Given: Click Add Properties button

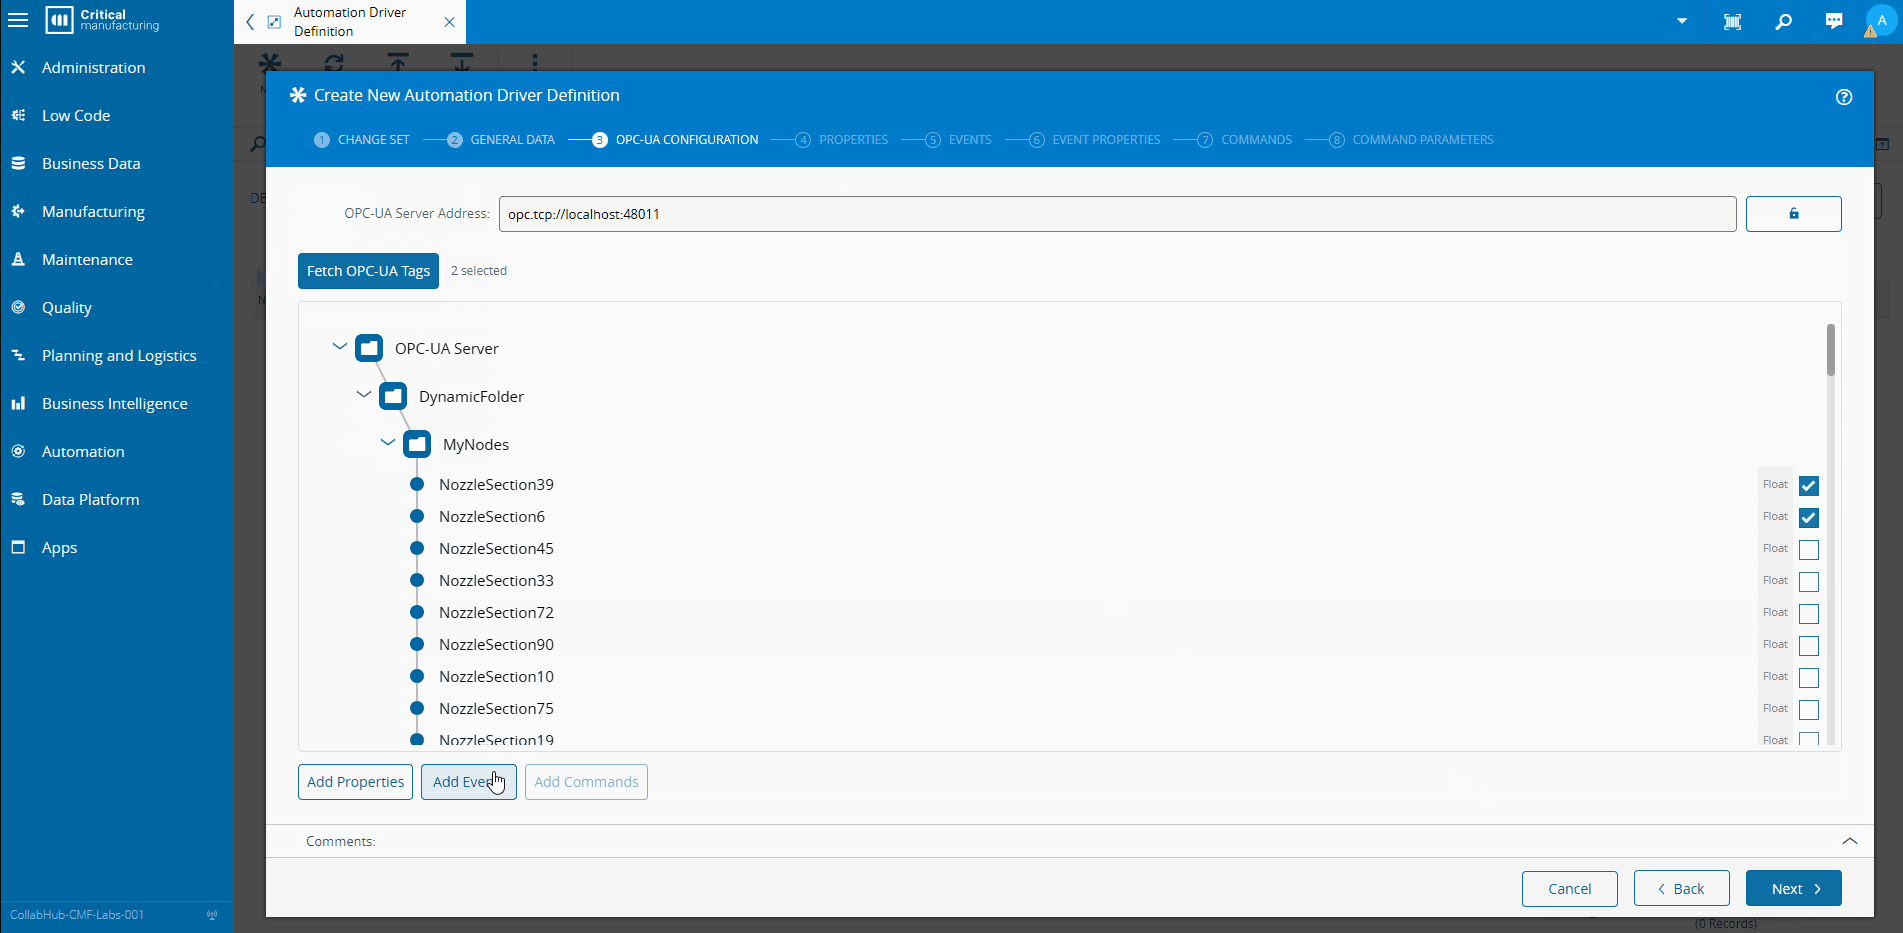Looking at the screenshot, I should pyautogui.click(x=355, y=782).
